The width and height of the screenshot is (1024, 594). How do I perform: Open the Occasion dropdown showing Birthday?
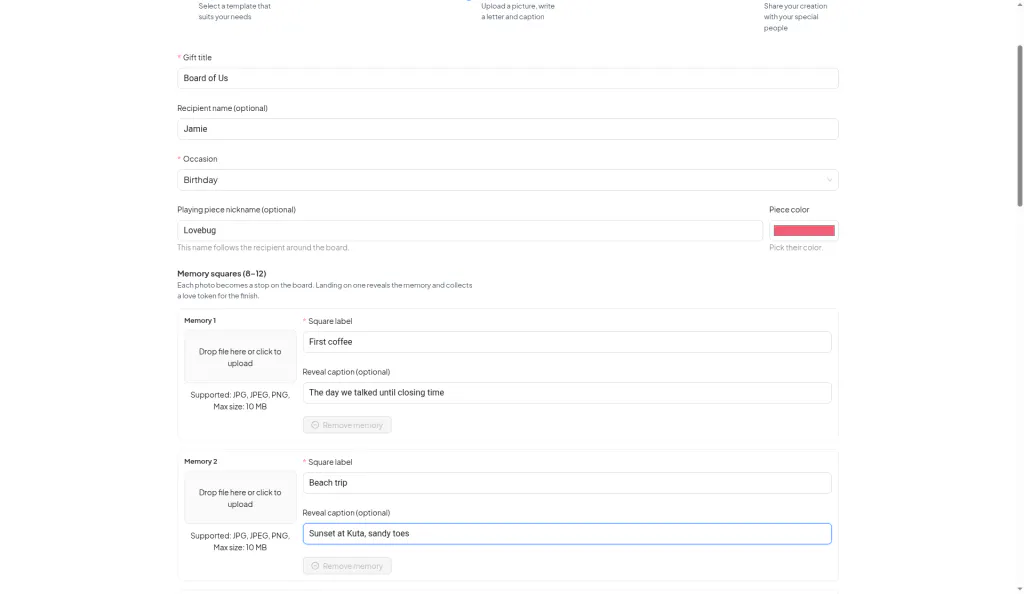507,180
